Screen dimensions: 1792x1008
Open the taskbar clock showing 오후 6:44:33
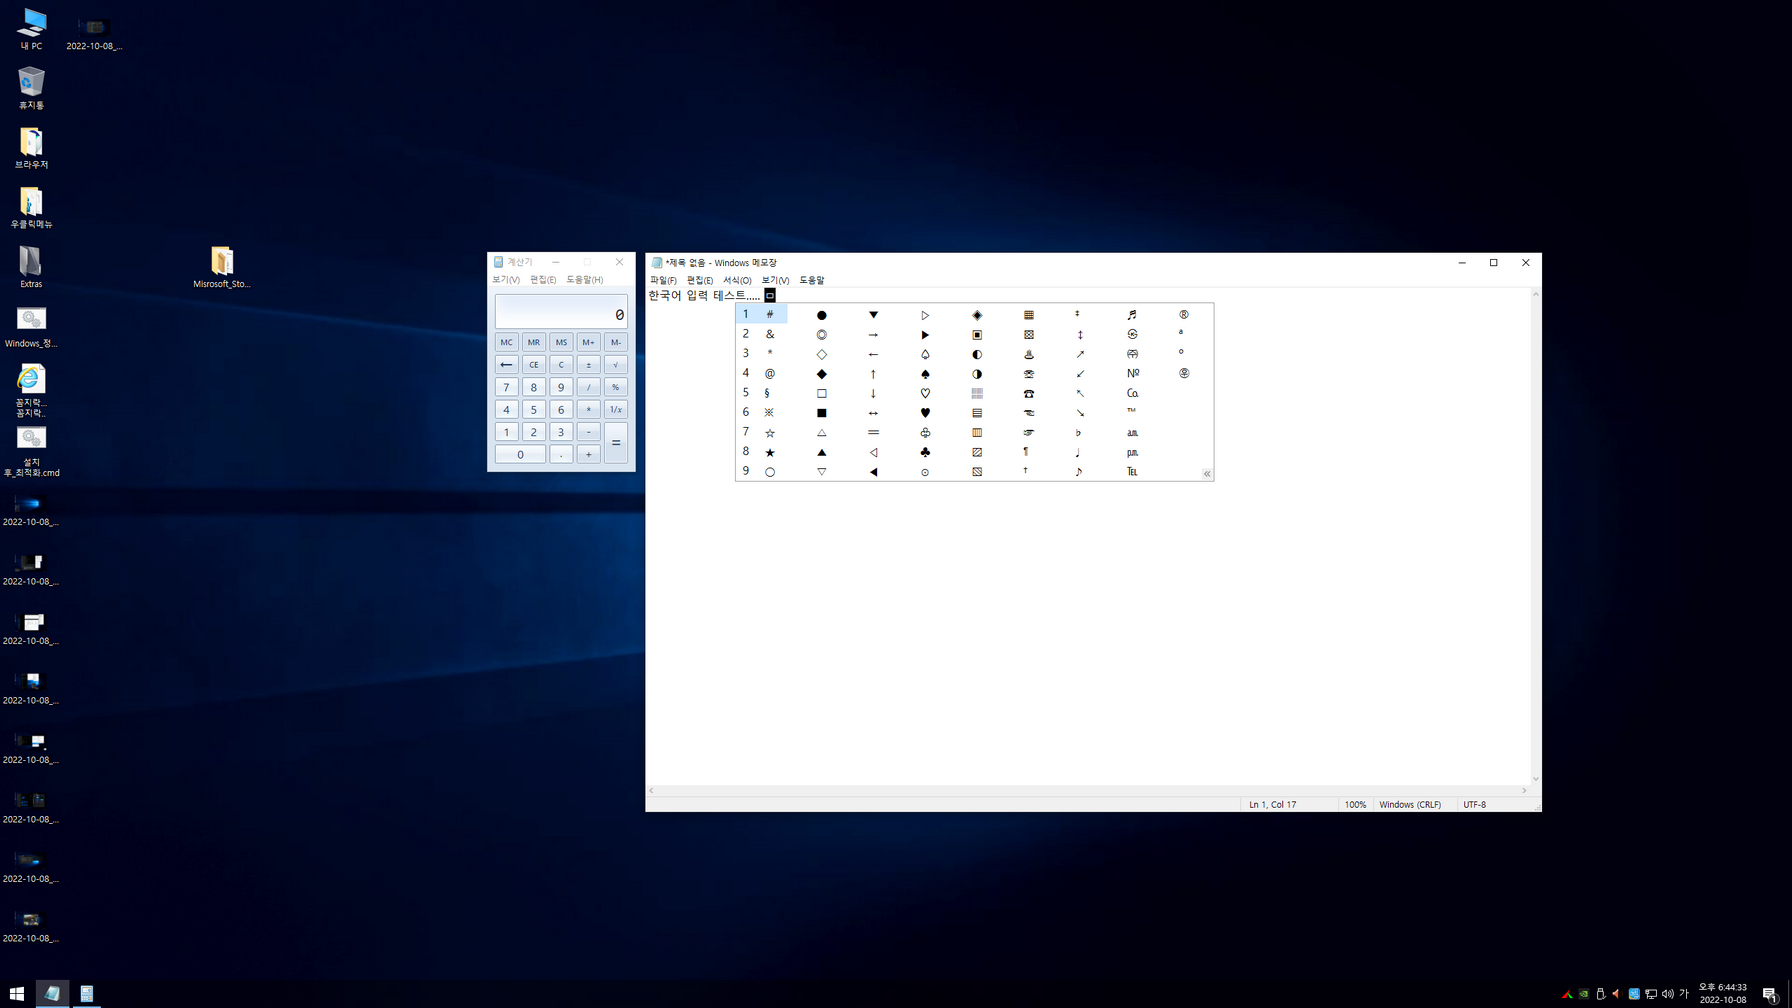(x=1723, y=994)
